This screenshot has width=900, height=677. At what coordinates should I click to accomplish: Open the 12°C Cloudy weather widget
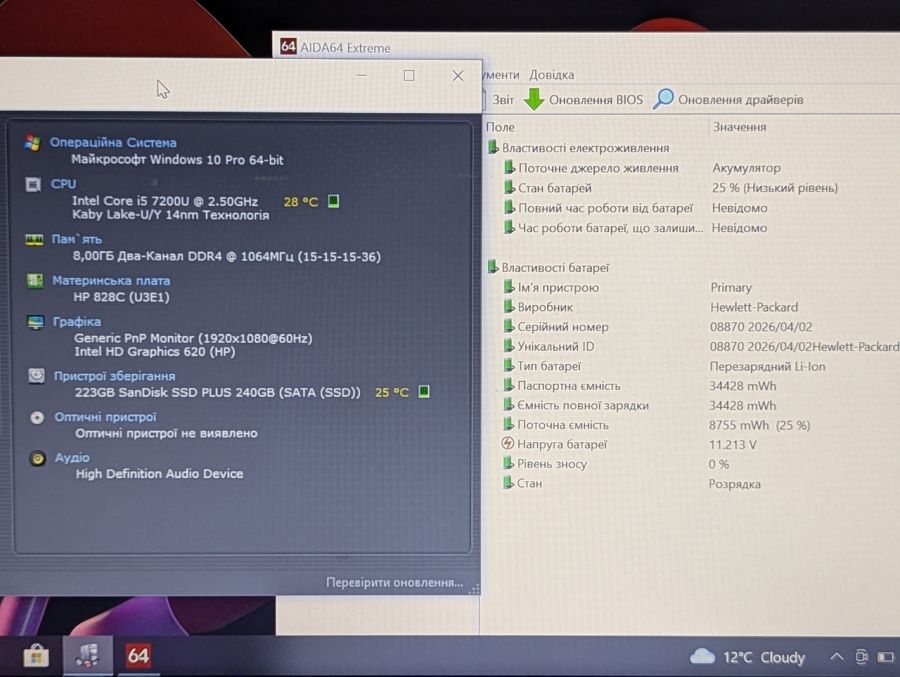[x=747, y=657]
